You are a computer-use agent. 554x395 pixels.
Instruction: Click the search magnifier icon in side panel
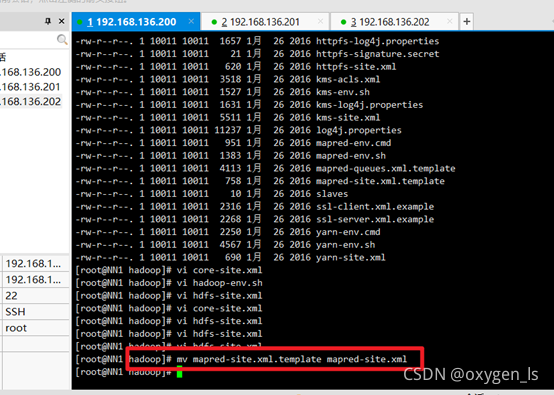coord(62,40)
